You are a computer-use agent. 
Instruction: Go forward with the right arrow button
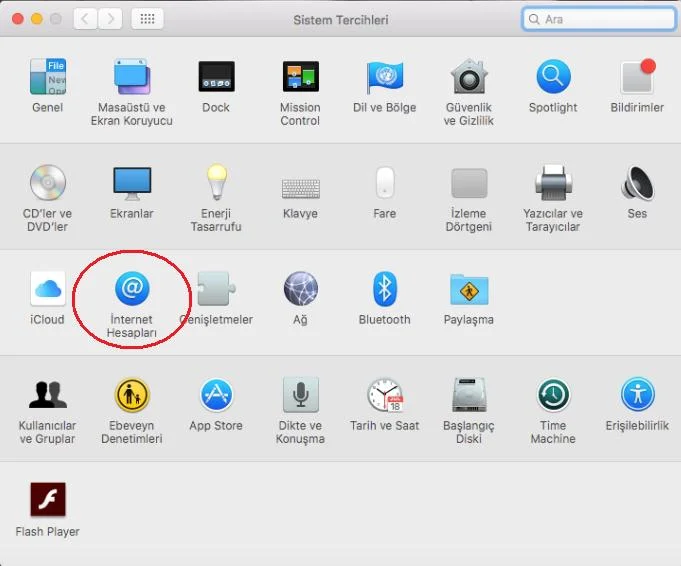[x=110, y=19]
